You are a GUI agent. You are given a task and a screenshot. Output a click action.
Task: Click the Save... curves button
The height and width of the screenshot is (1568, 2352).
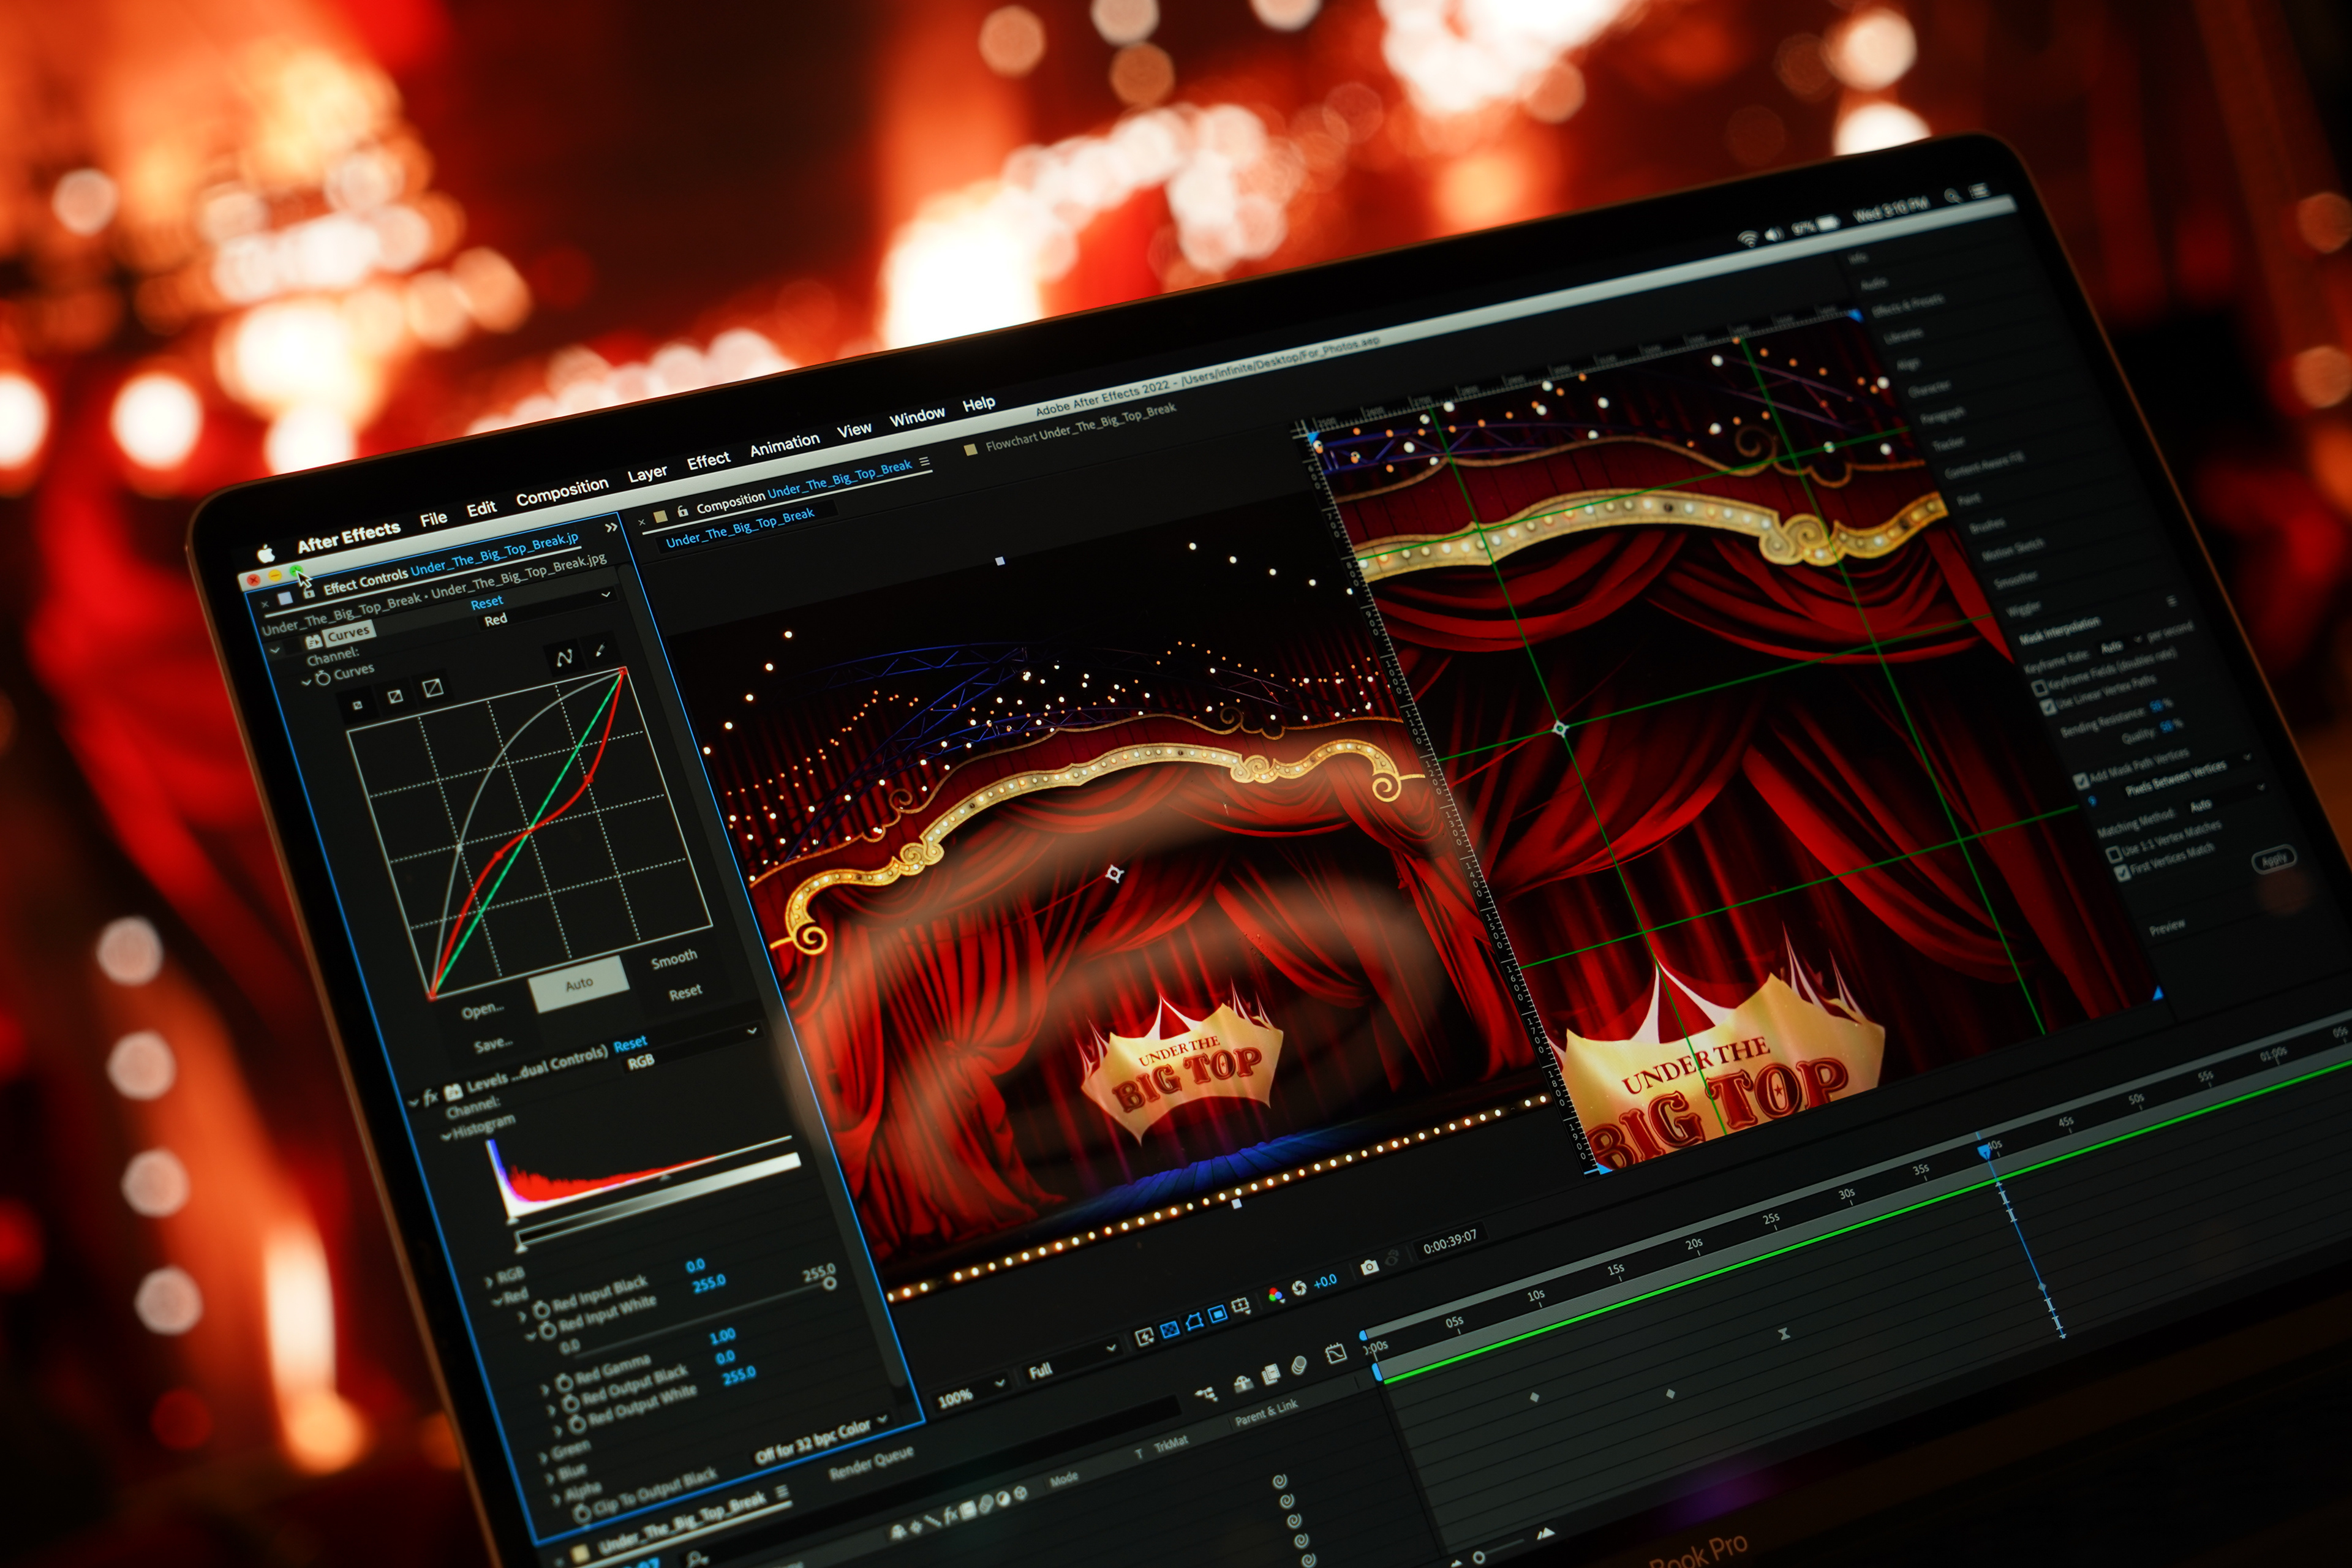tap(494, 1044)
